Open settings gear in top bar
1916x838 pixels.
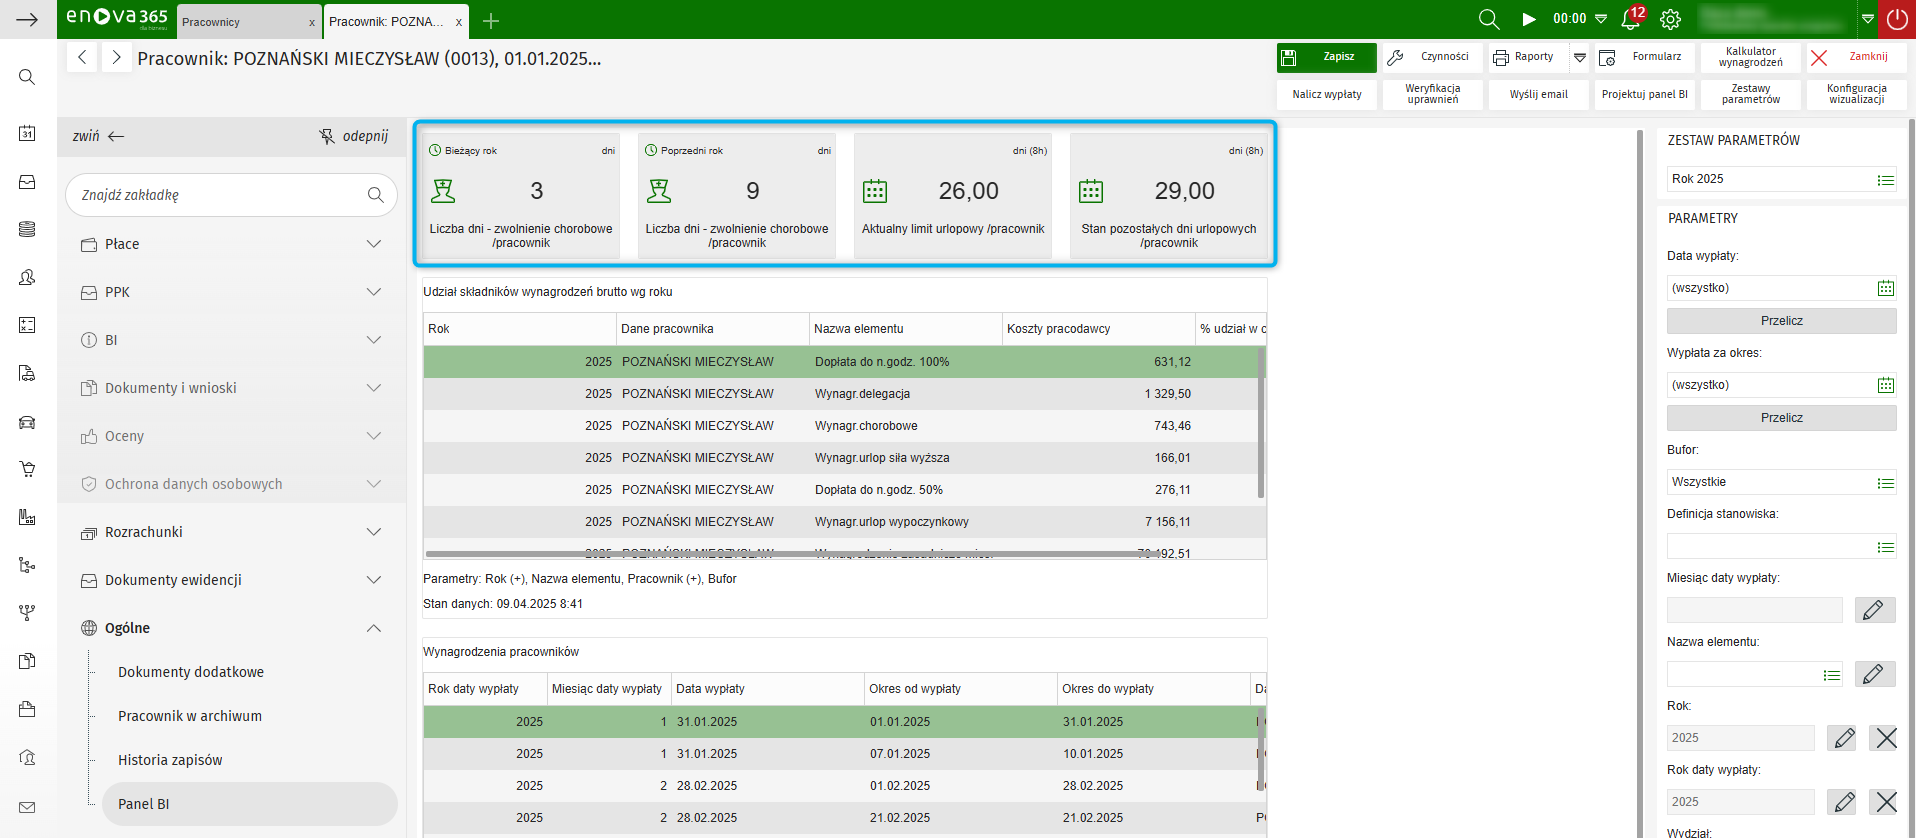pyautogui.click(x=1670, y=19)
